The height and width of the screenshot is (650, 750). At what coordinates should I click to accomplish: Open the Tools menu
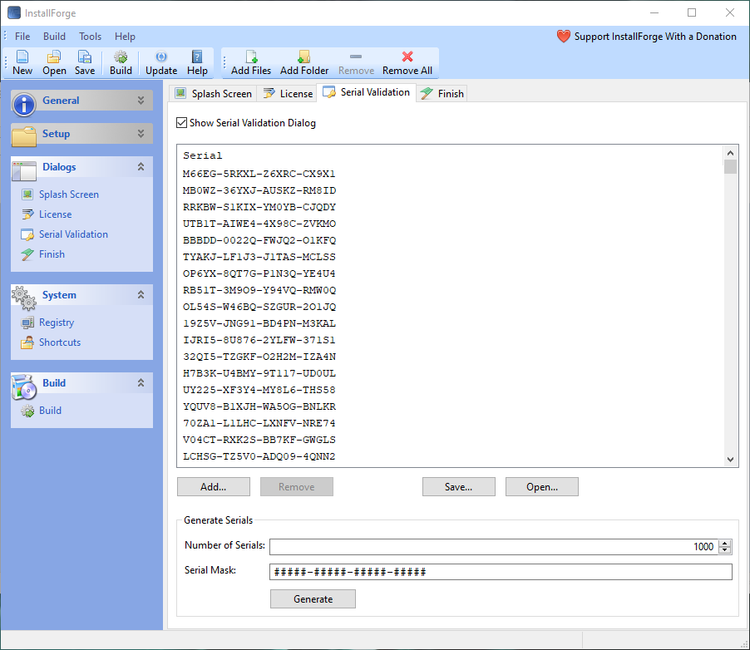click(x=90, y=36)
